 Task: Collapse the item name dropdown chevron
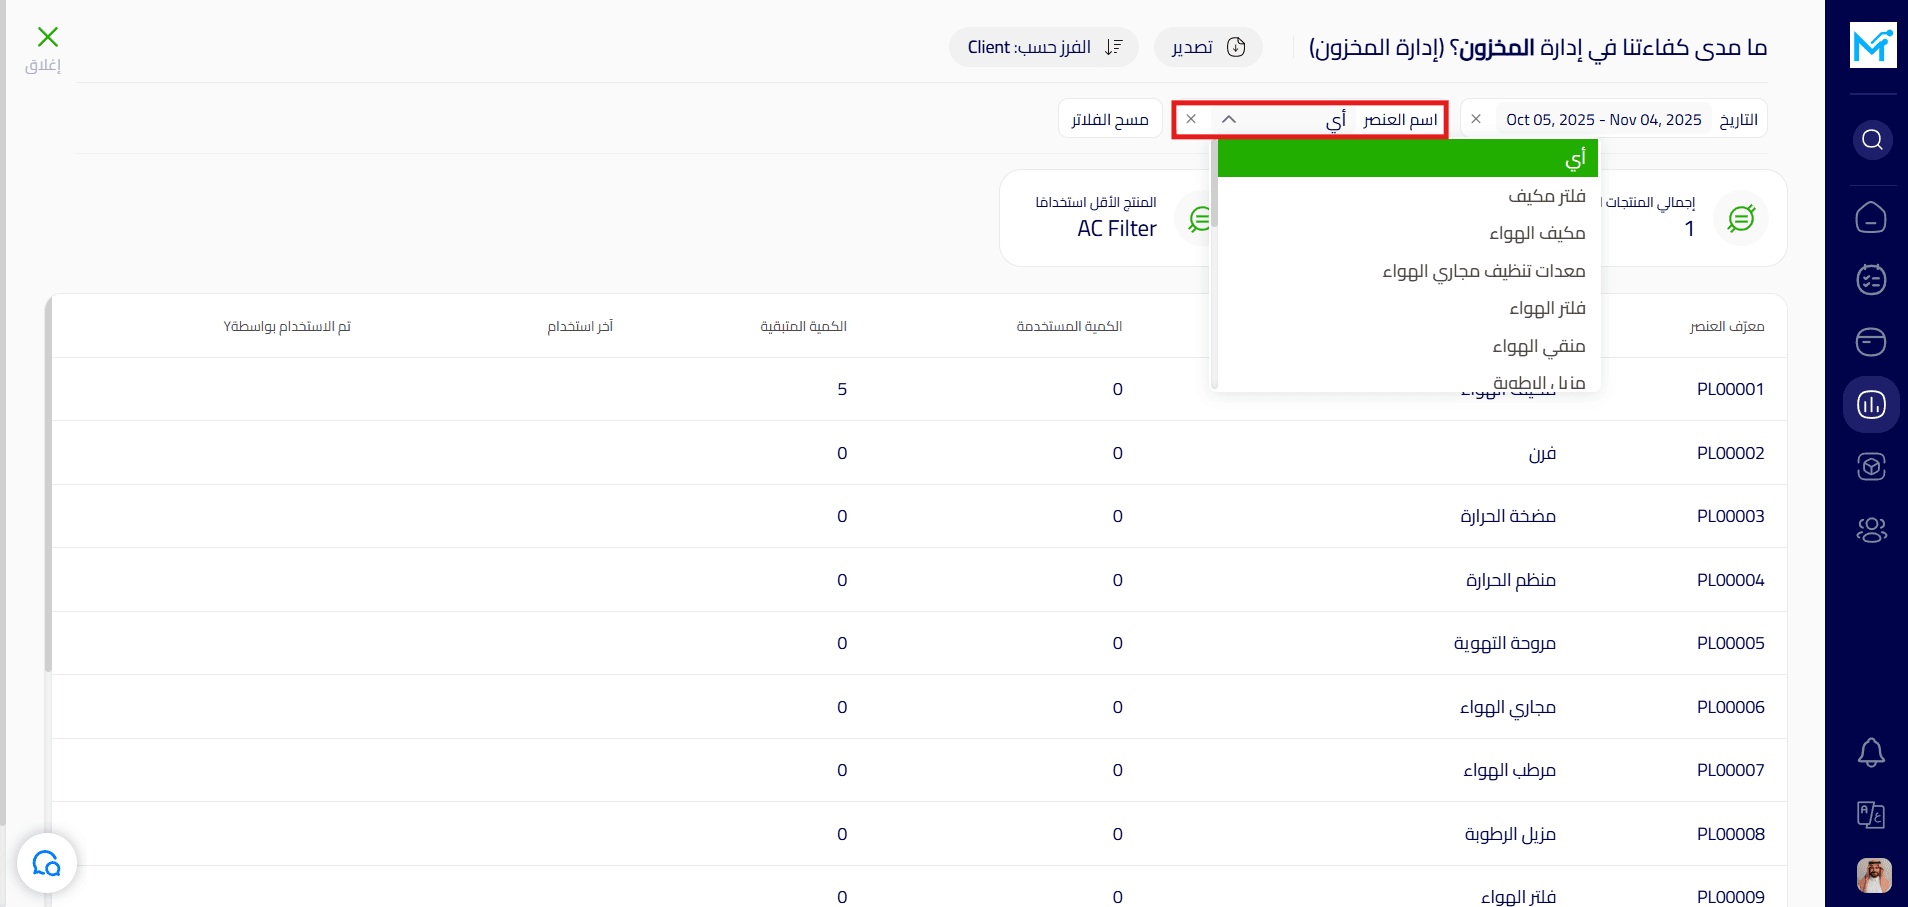pyautogui.click(x=1229, y=119)
